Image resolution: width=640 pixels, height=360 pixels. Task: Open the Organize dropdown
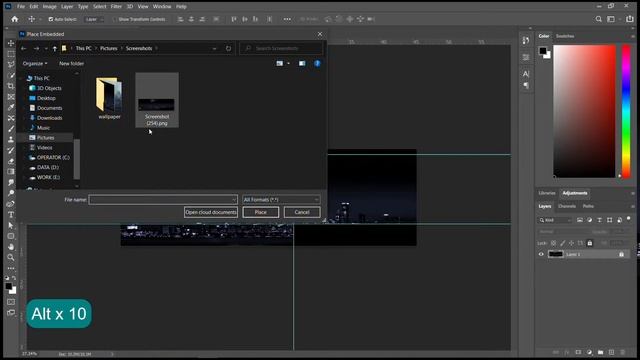click(35, 64)
